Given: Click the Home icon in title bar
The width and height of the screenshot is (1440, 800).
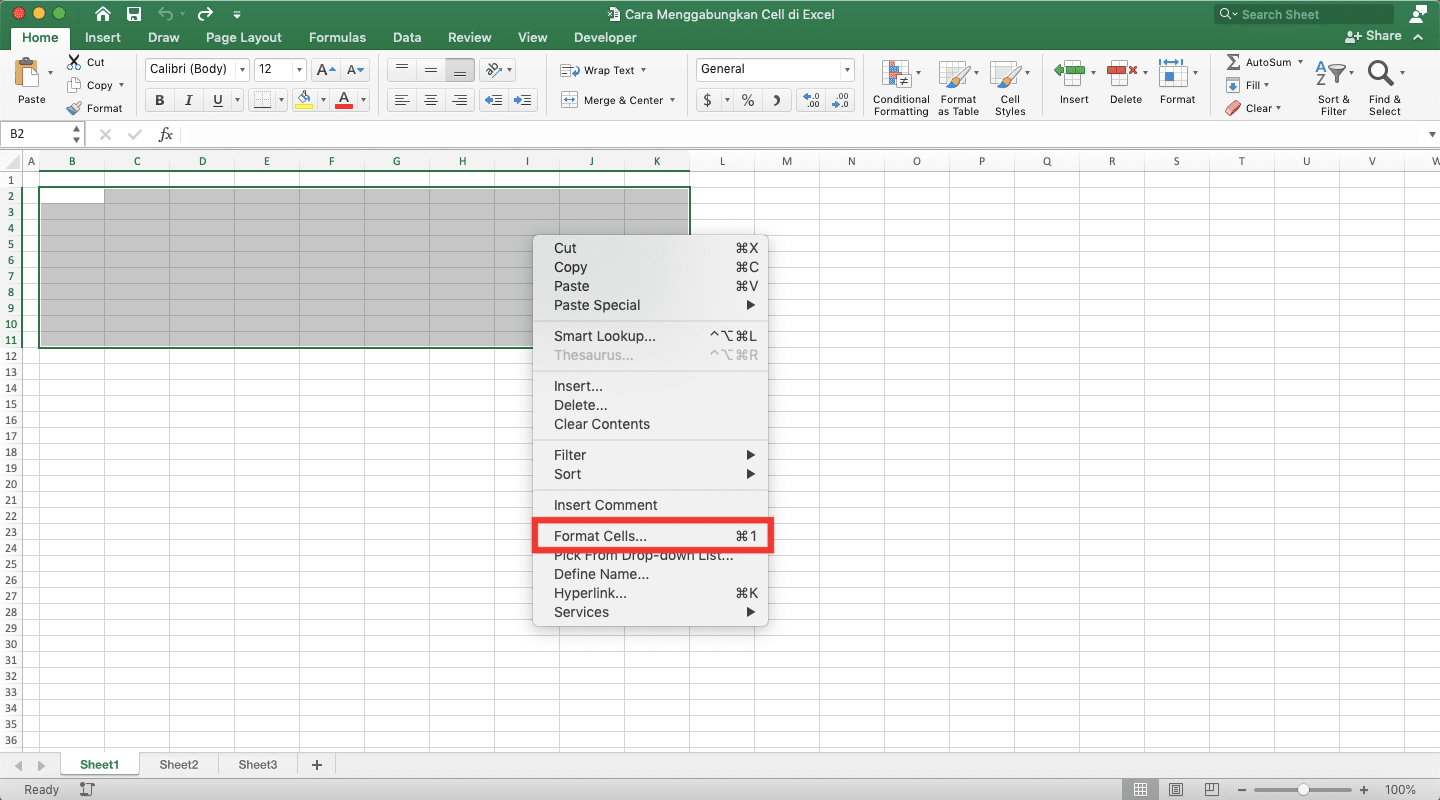Looking at the screenshot, I should [x=102, y=14].
